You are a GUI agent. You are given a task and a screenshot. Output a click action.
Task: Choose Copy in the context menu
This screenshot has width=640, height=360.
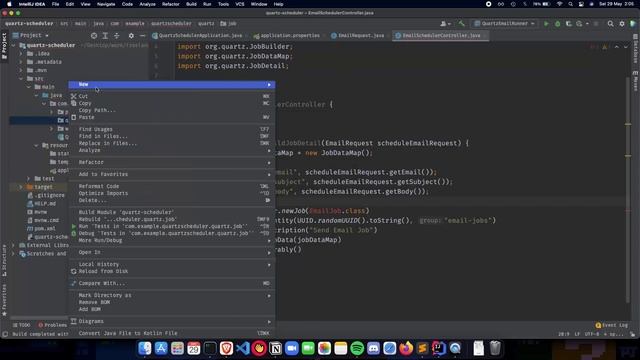(171, 103)
